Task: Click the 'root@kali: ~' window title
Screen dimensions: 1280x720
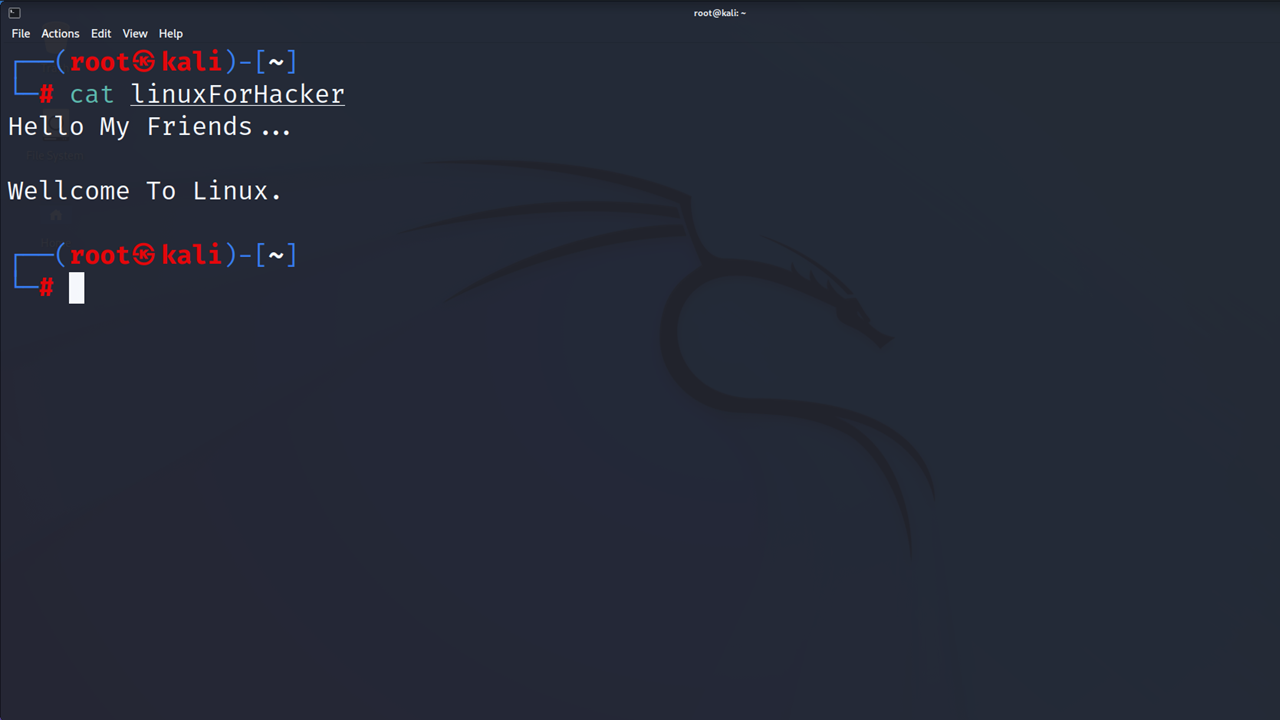Action: [x=720, y=13]
